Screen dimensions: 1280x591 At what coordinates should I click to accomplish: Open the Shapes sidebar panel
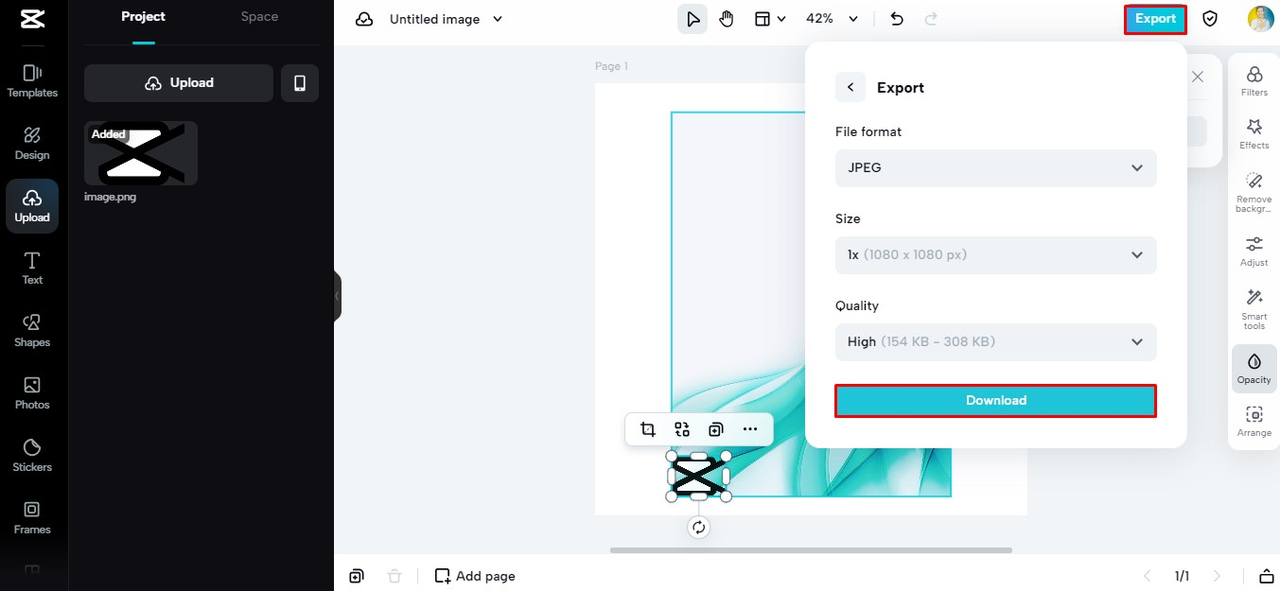[32, 330]
